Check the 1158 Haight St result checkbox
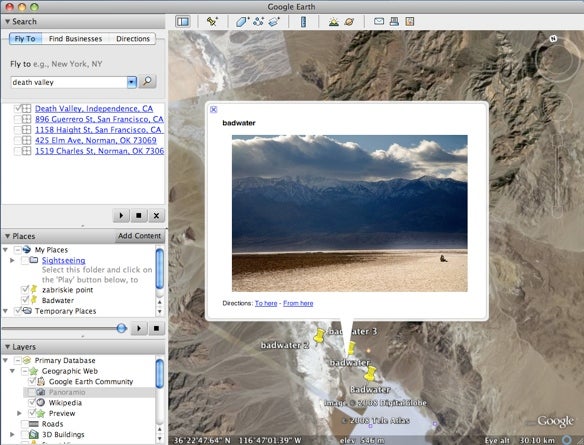Screen dimensions: 584x445 point(18,130)
